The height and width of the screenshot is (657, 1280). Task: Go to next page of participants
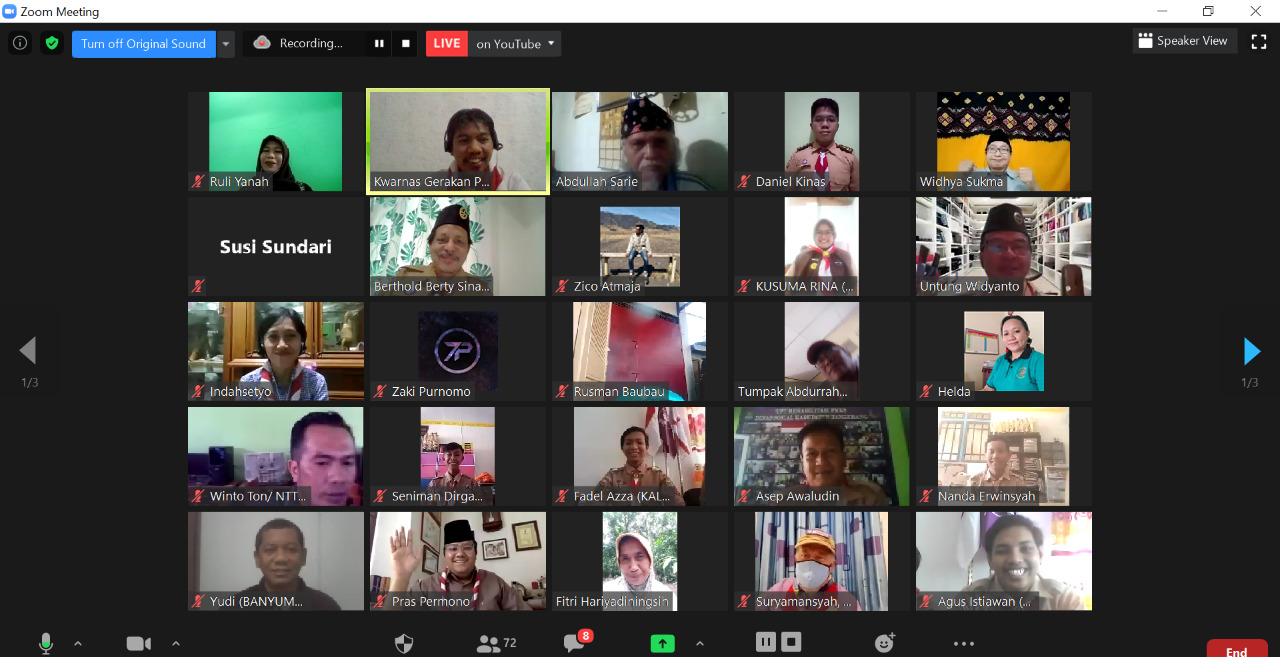(1252, 351)
